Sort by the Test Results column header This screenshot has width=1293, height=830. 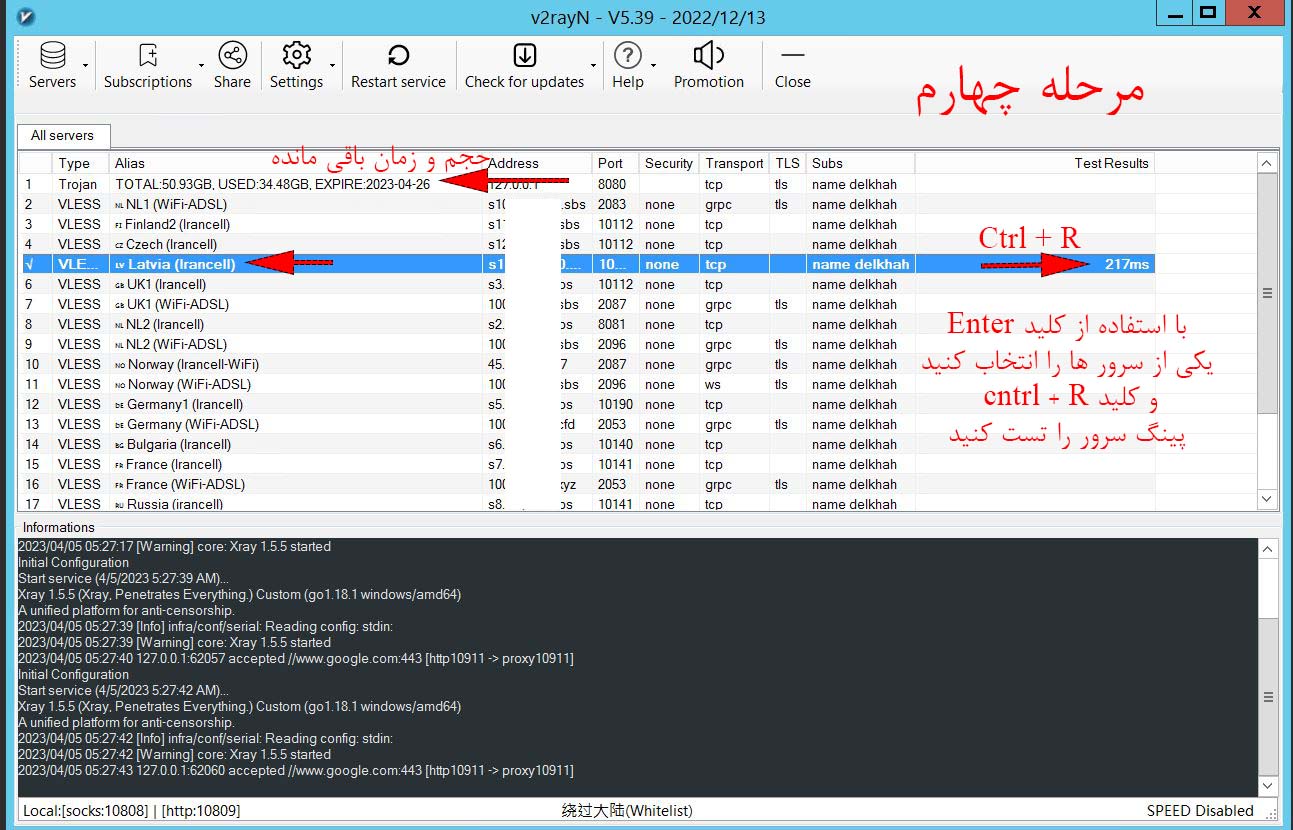(x=1035, y=163)
